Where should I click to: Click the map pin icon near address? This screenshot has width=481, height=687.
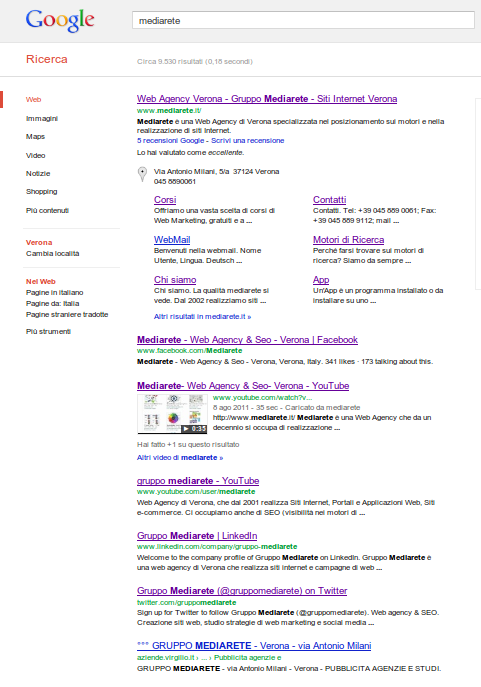[x=142, y=174]
